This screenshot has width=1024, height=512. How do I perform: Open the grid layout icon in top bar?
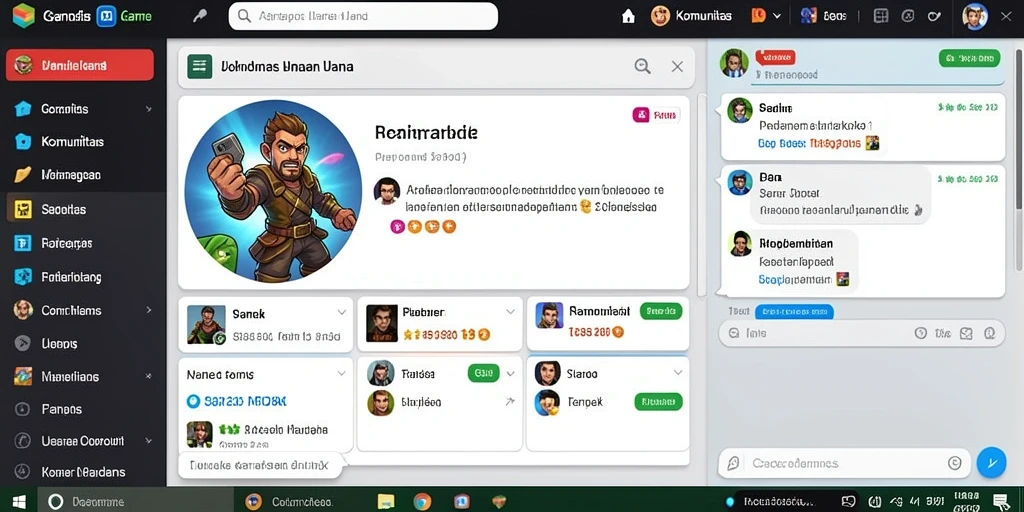[881, 16]
